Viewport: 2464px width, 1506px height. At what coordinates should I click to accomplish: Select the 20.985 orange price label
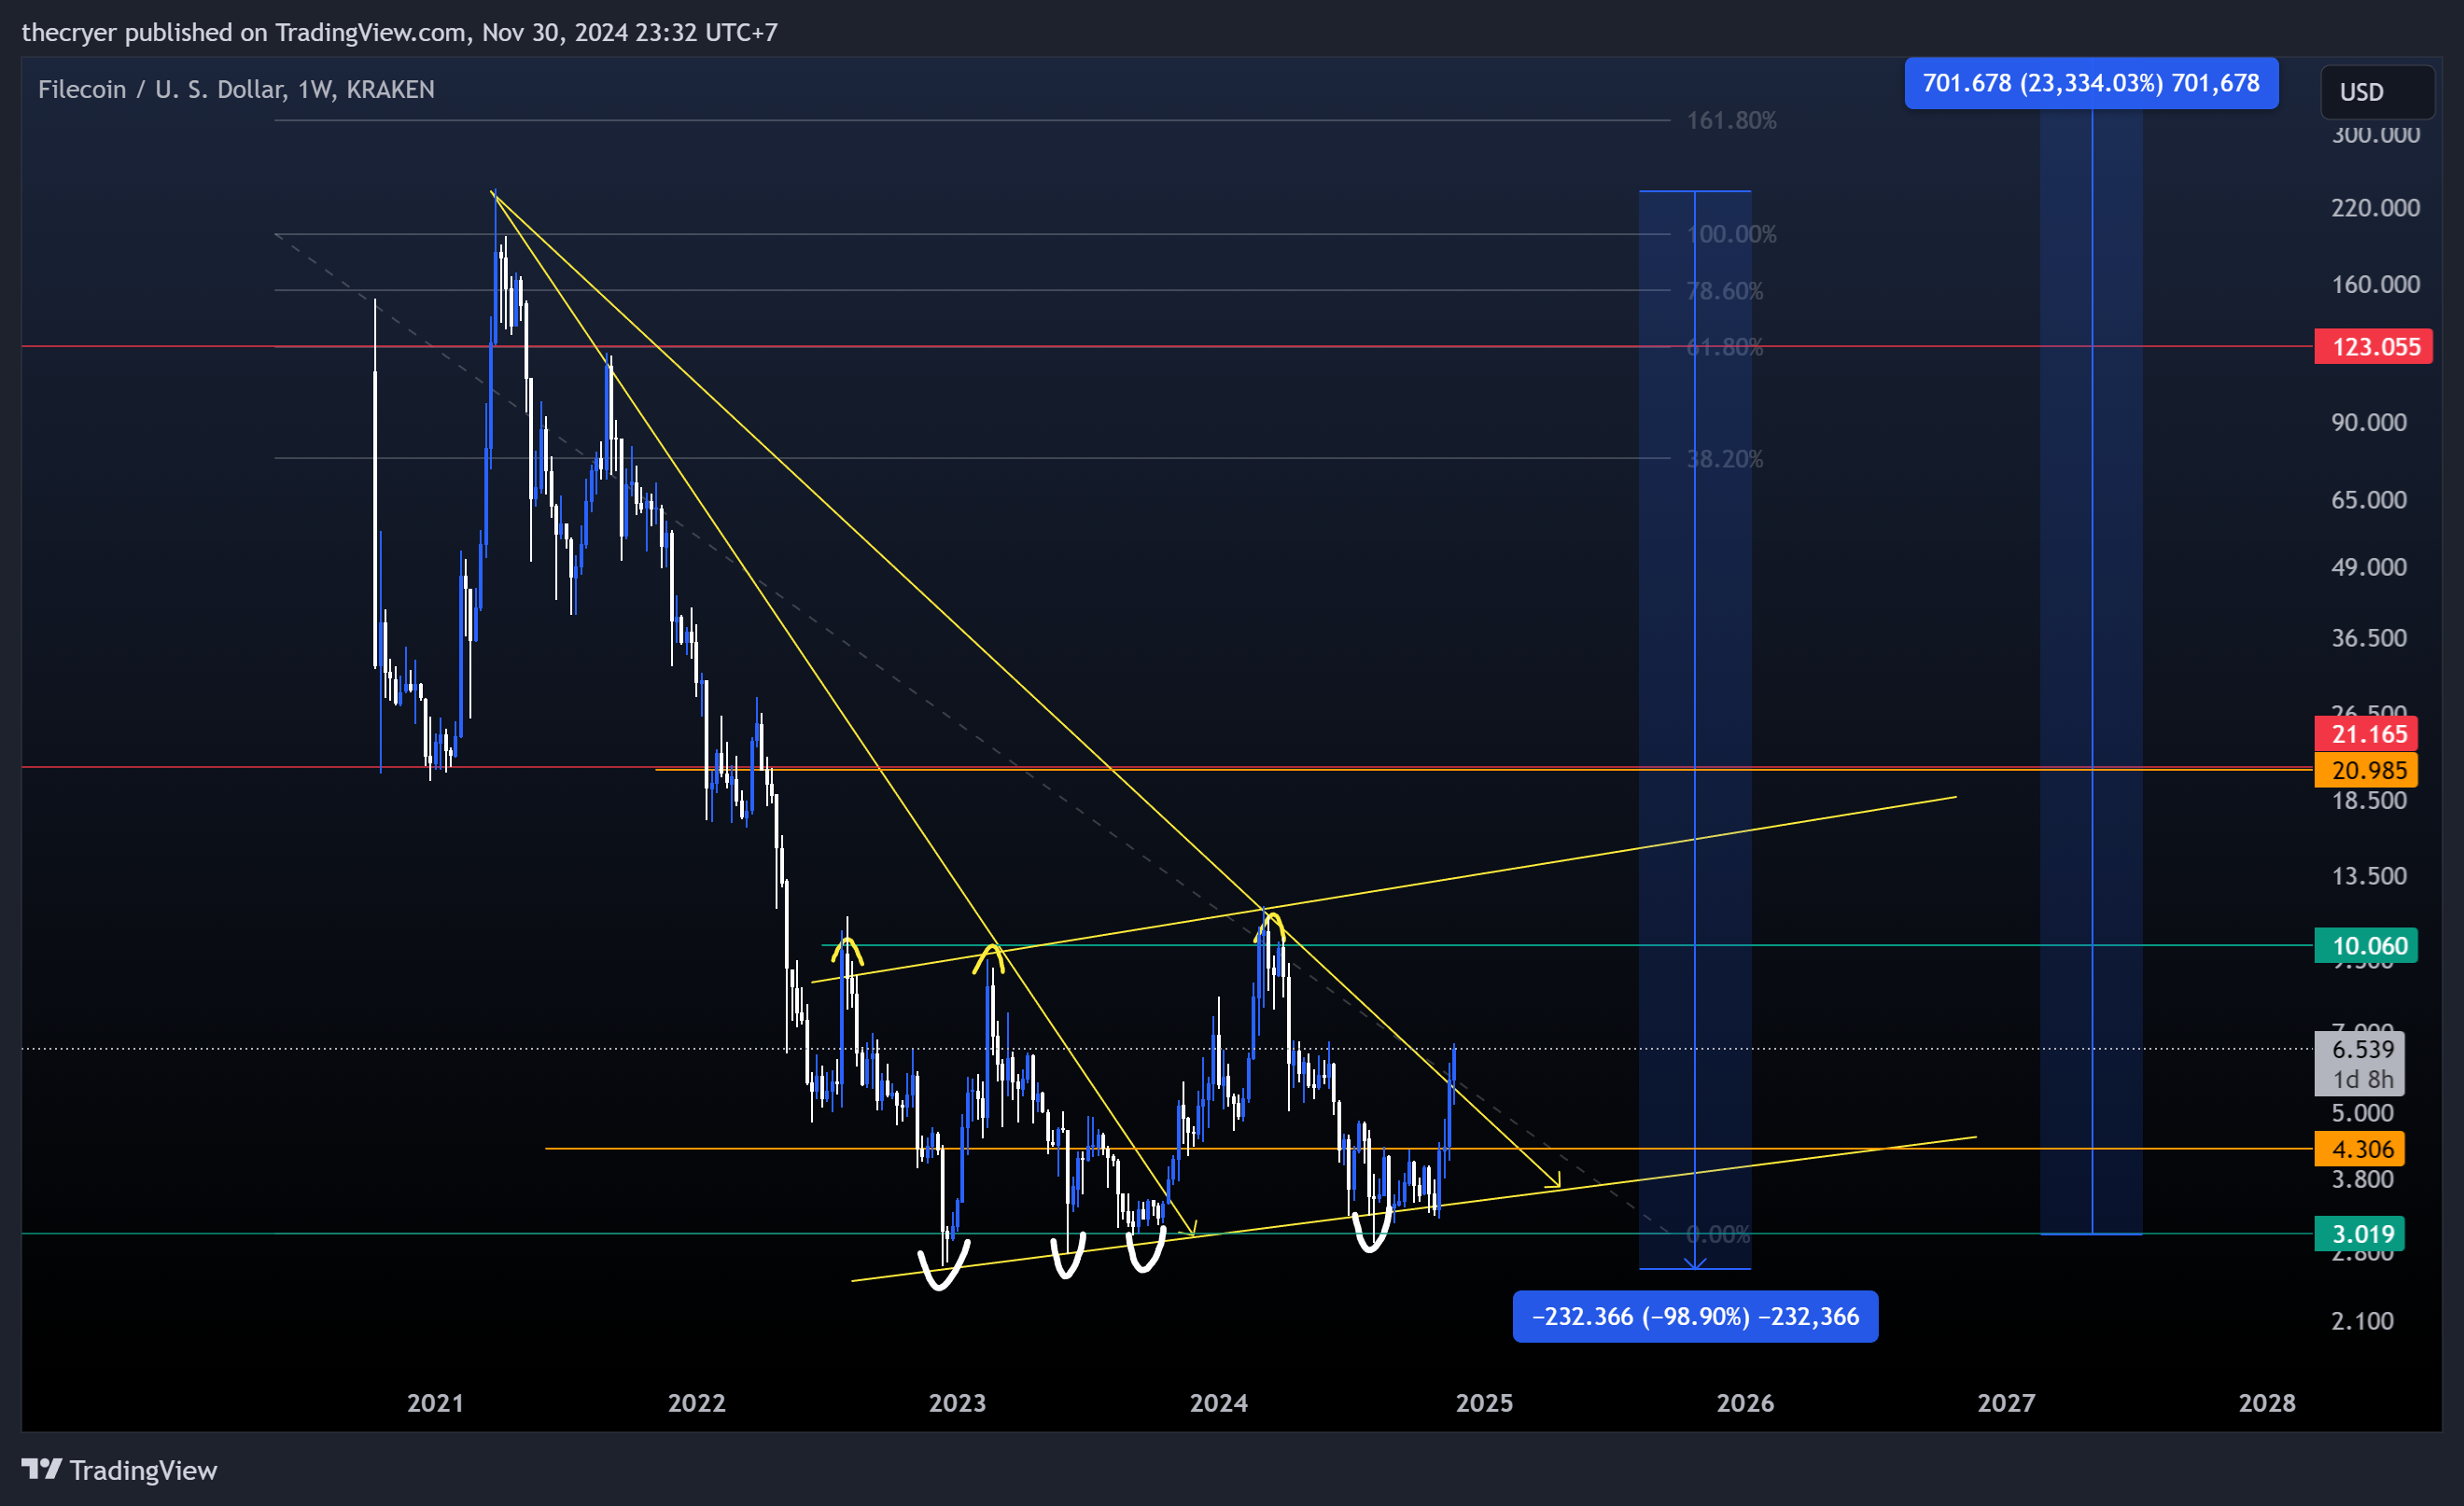click(2366, 770)
